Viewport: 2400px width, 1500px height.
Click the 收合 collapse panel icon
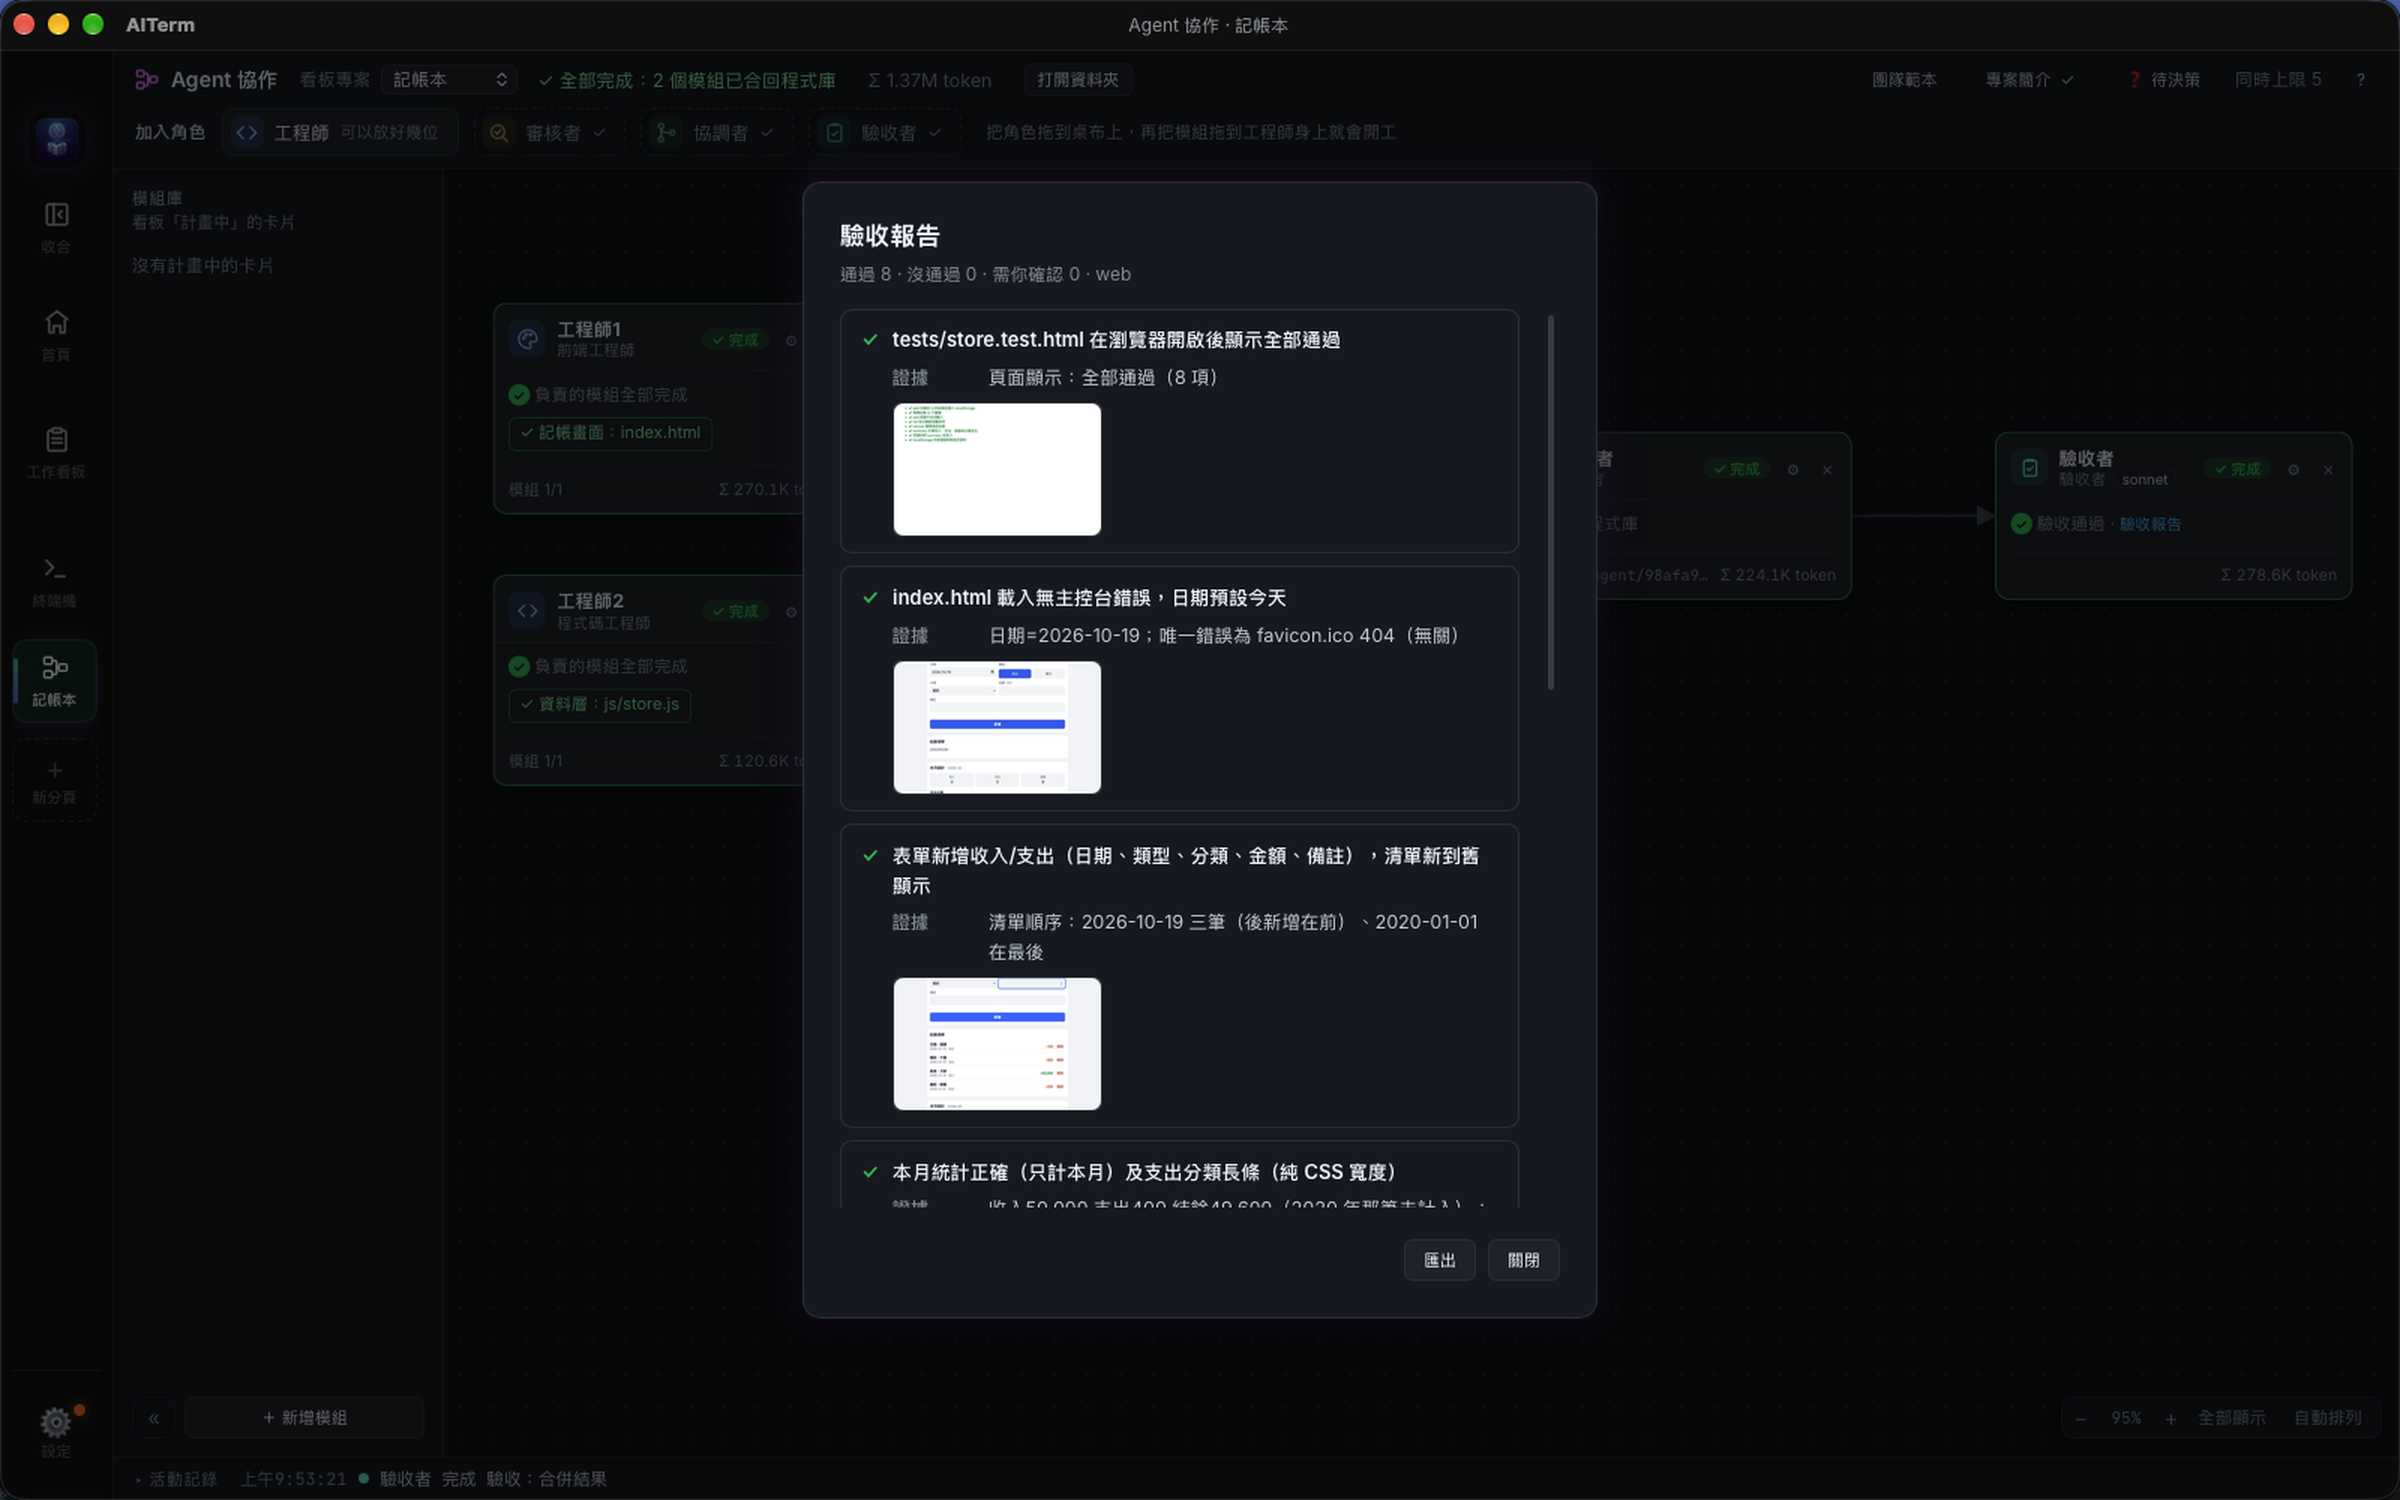56,227
